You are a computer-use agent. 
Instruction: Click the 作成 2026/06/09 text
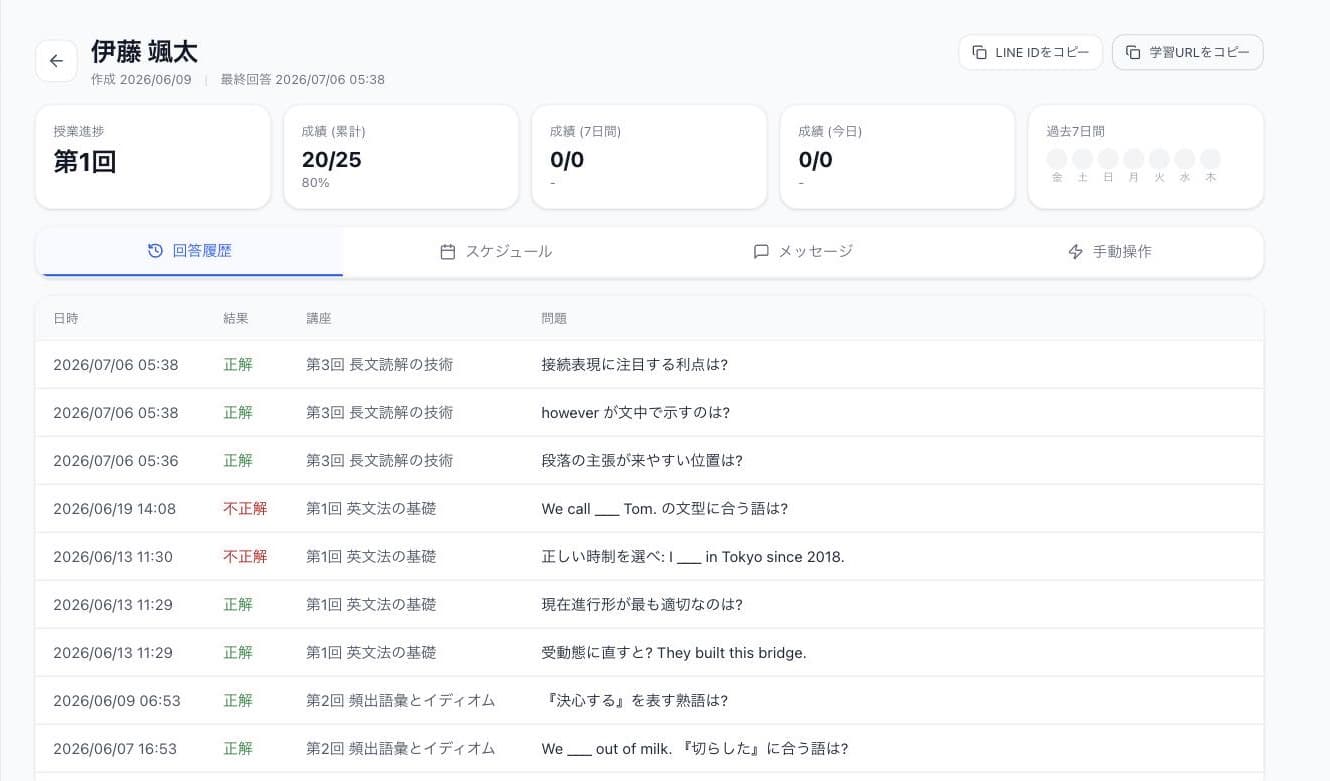141,80
